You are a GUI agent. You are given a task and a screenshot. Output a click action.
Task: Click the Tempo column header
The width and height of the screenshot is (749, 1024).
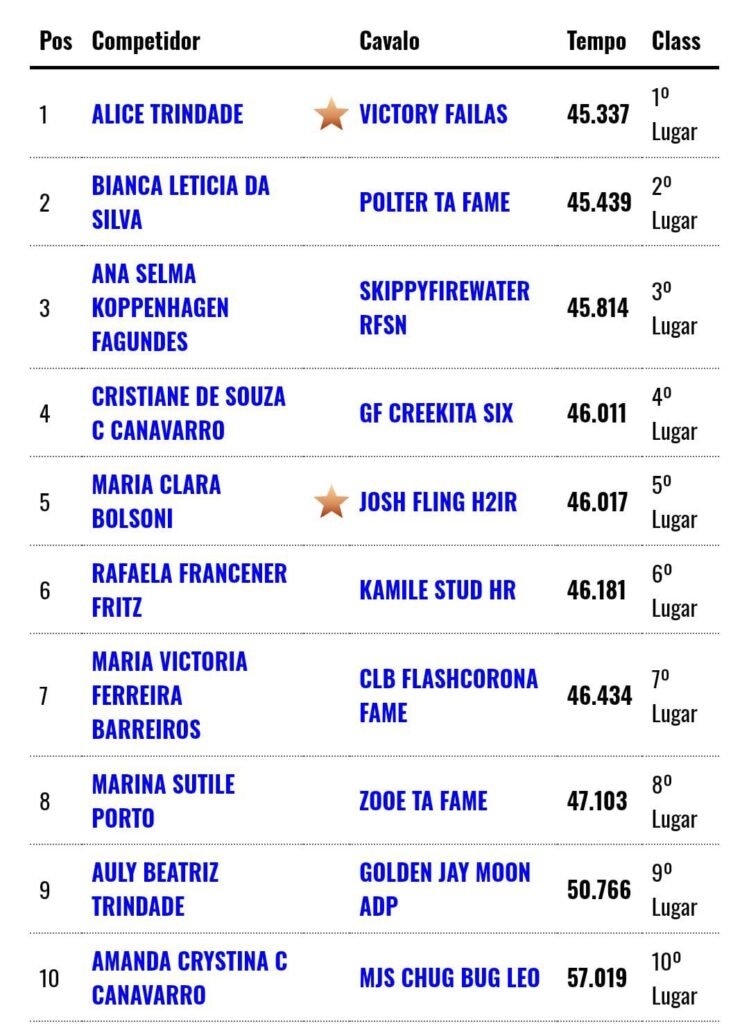click(x=596, y=41)
